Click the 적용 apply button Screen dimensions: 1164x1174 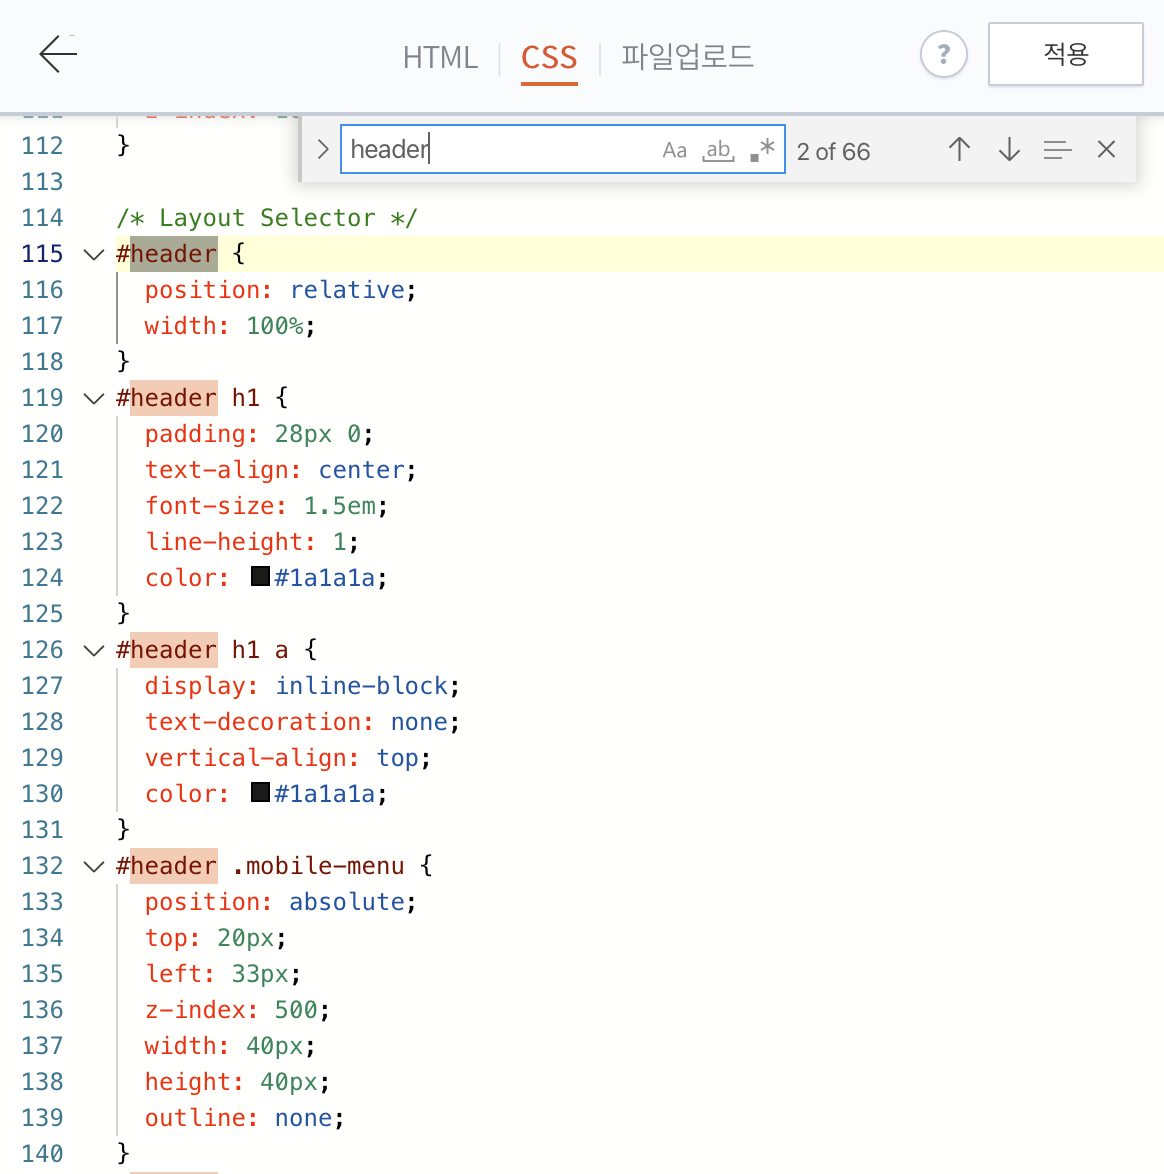[x=1065, y=54]
